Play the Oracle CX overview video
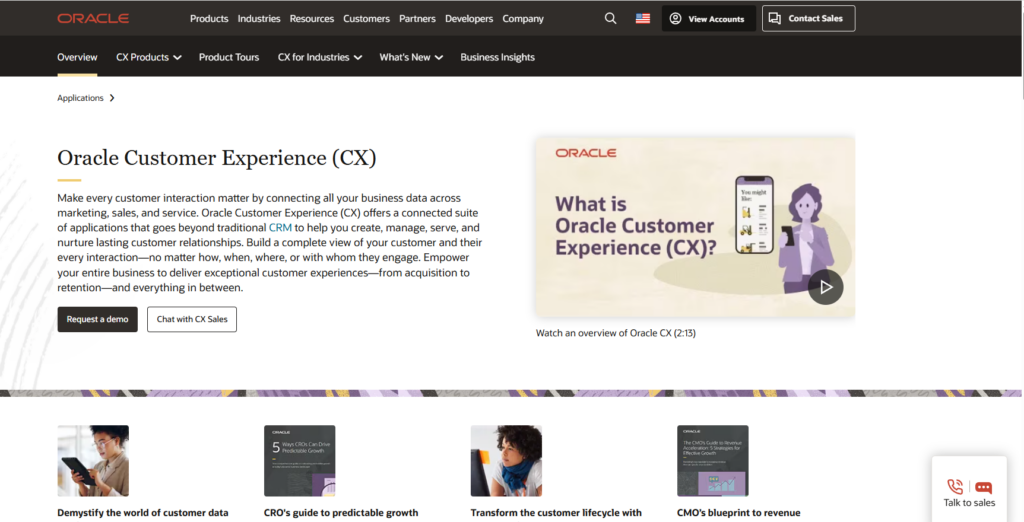 pos(825,287)
